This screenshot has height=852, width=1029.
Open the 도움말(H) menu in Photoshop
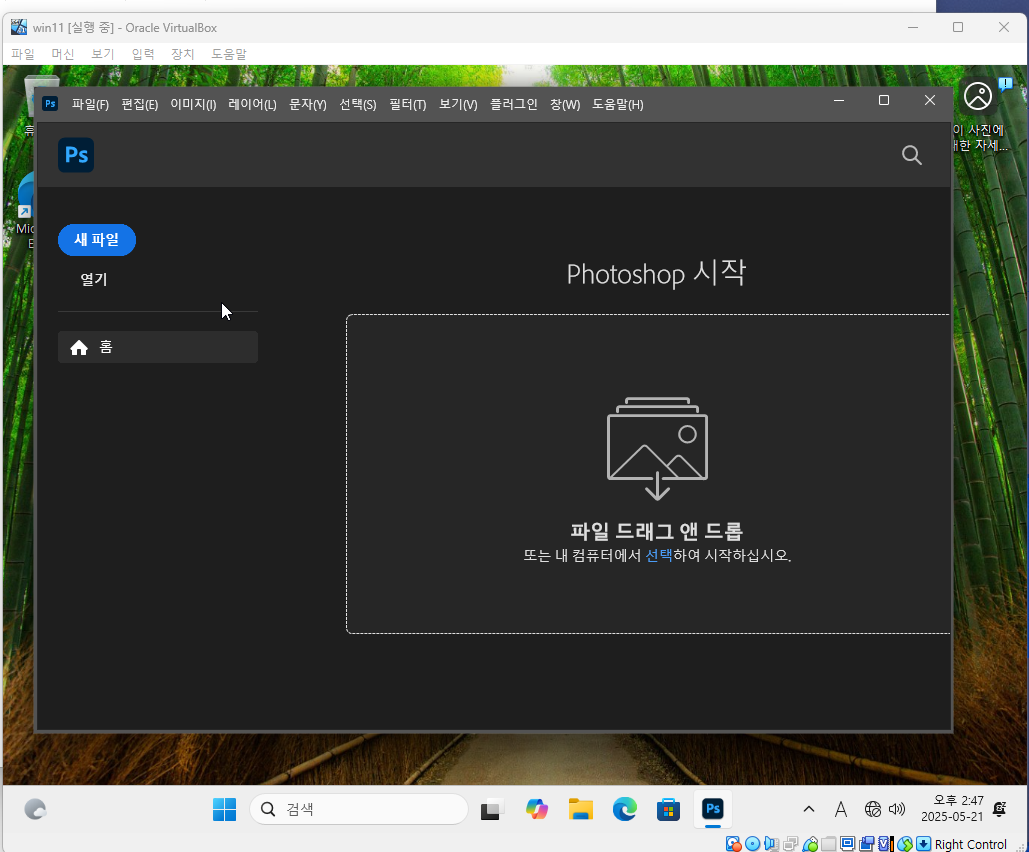618,104
